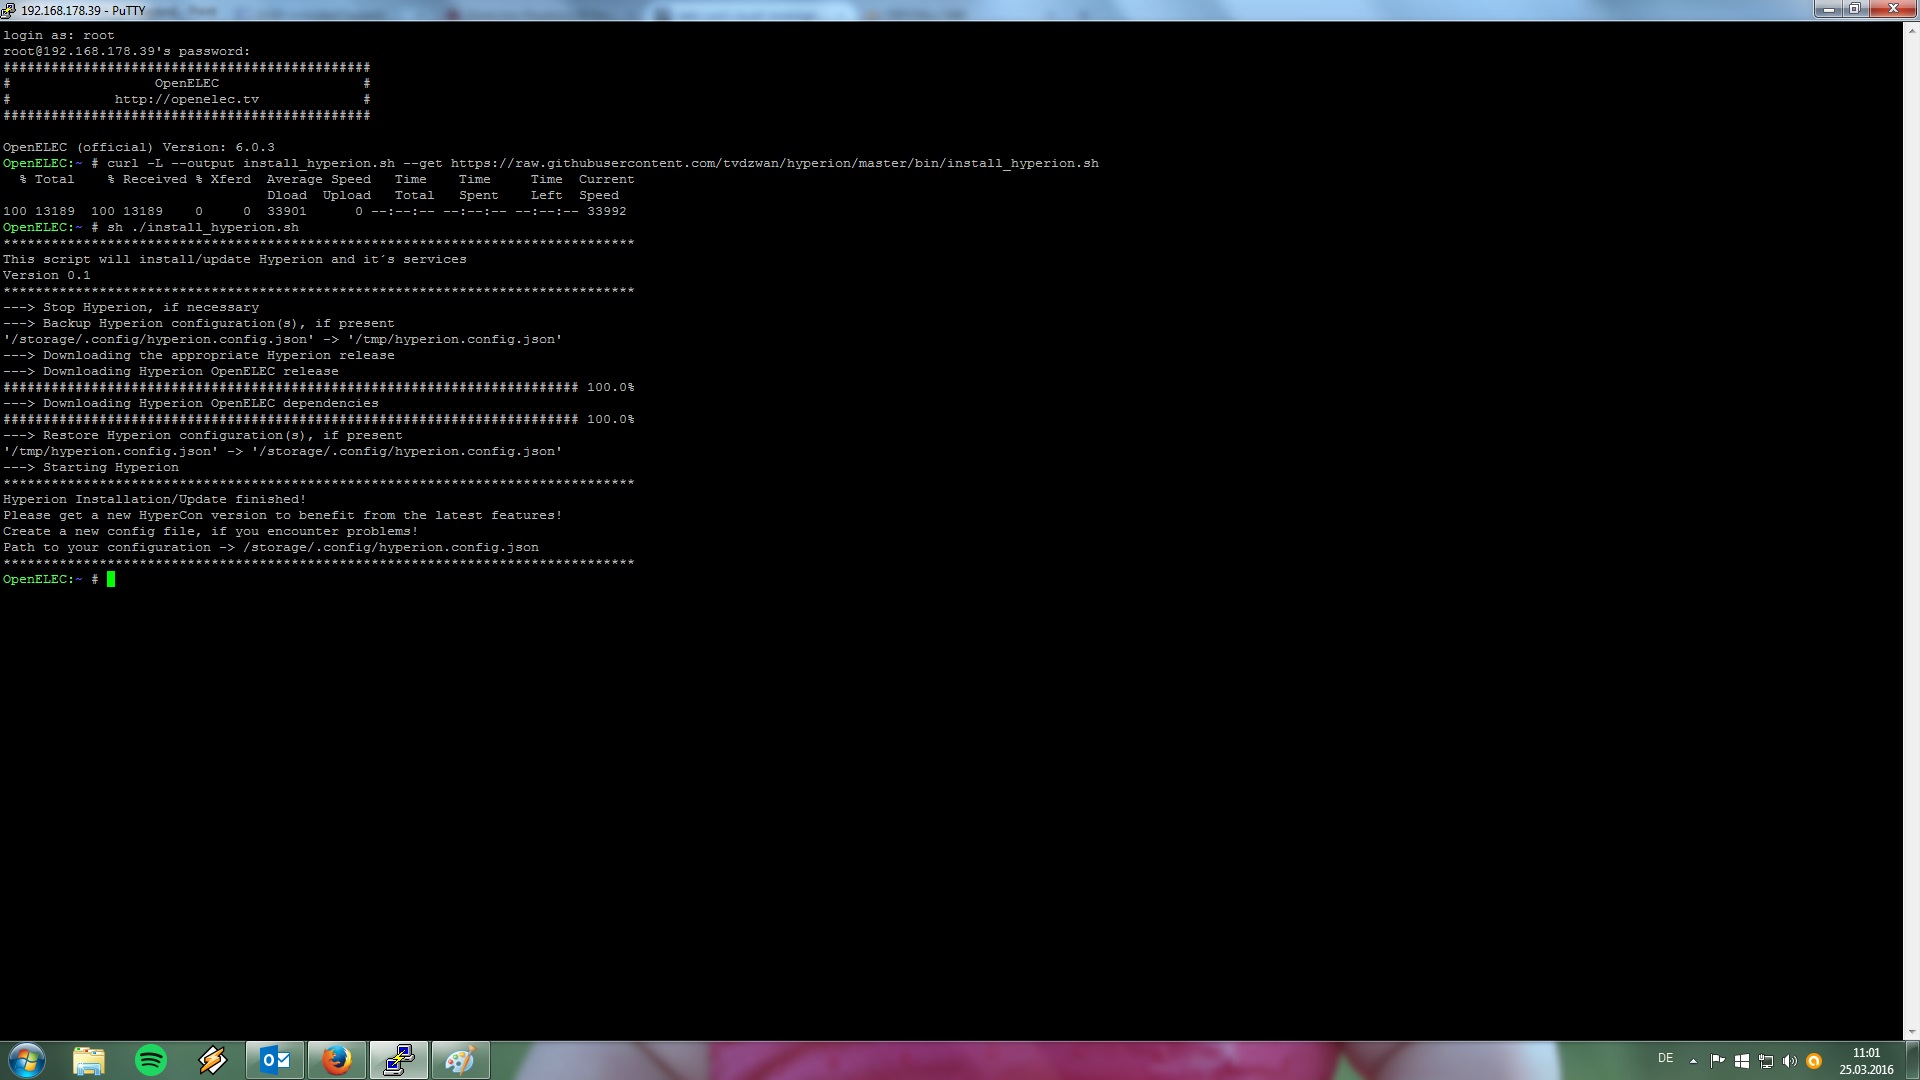Click the terminal scrollbar down arrow

click(x=1911, y=1032)
